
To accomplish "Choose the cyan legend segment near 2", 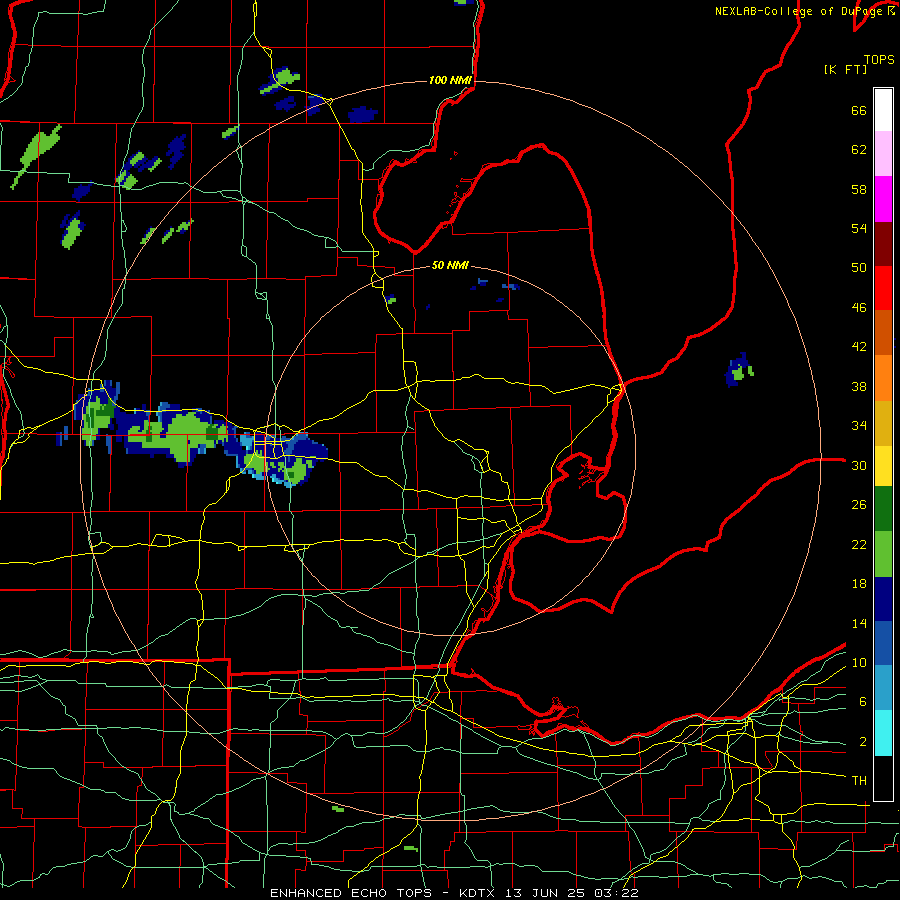I will tap(883, 733).
